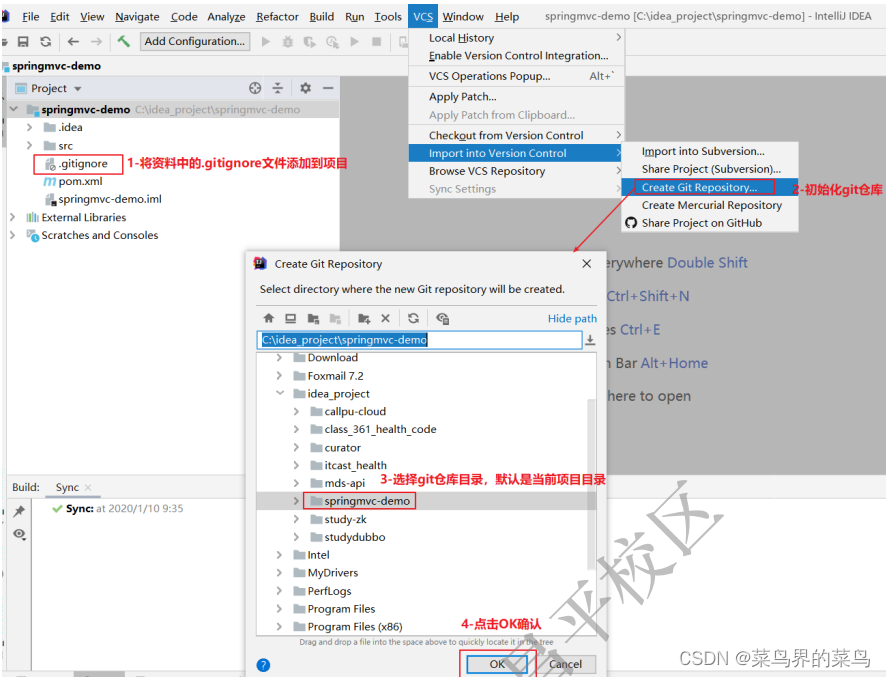Expand Scratches and Consoles node

click(x=12, y=235)
